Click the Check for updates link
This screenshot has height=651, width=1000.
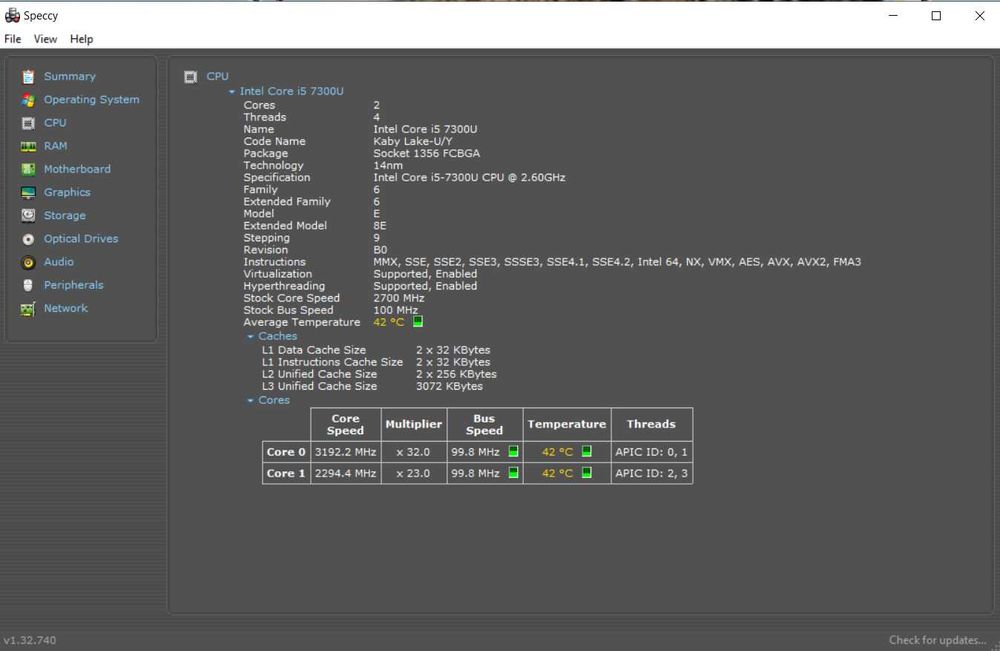tap(937, 640)
